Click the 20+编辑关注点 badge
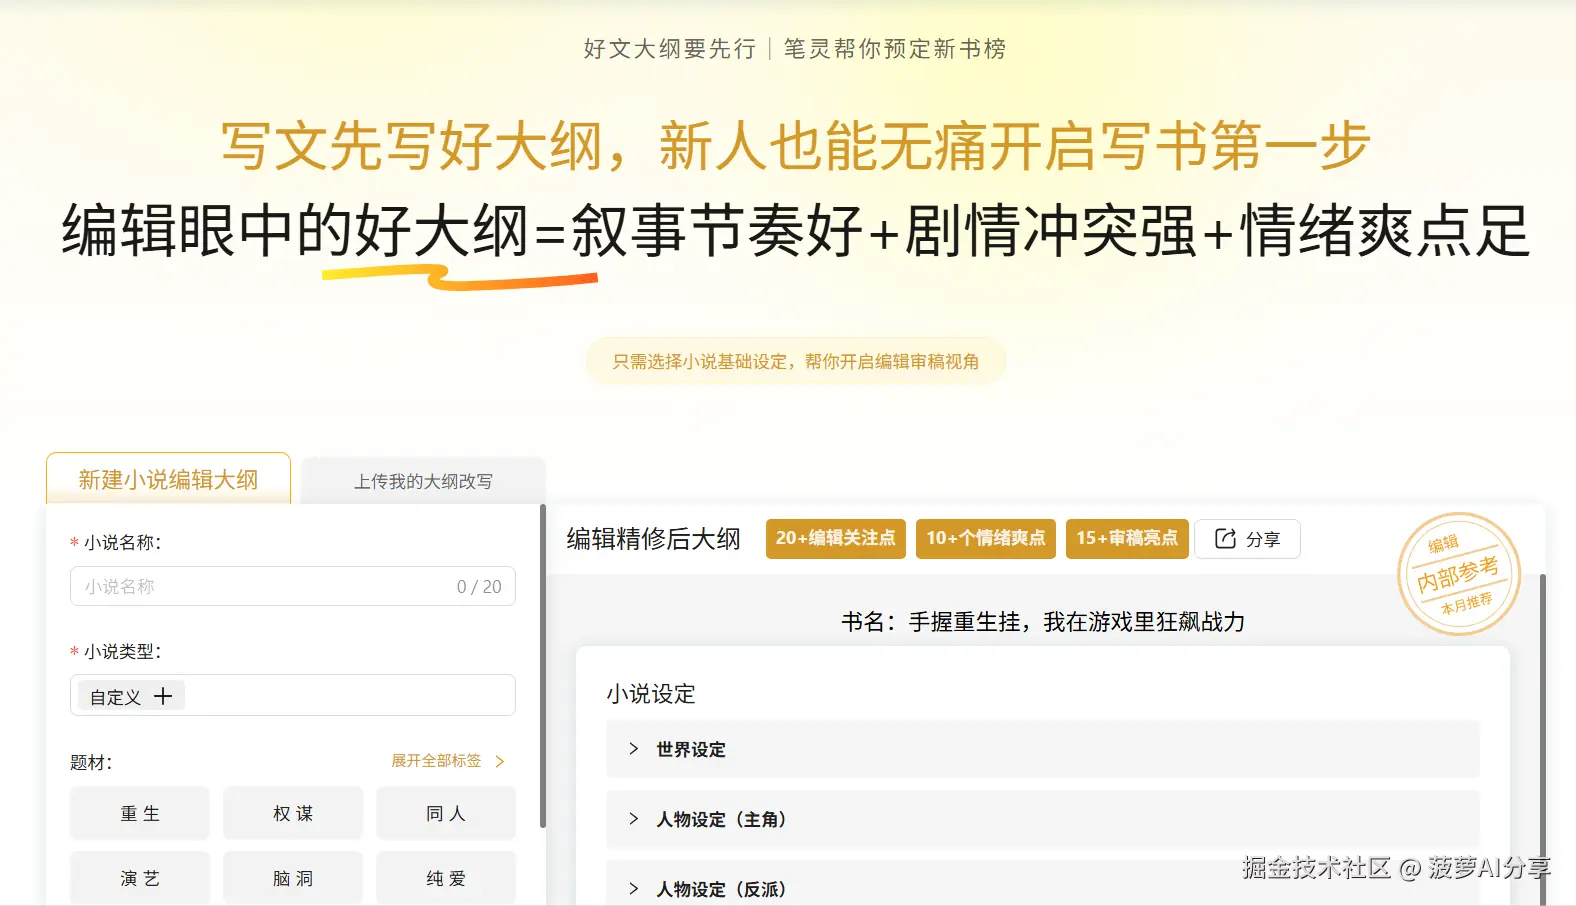 pos(836,539)
